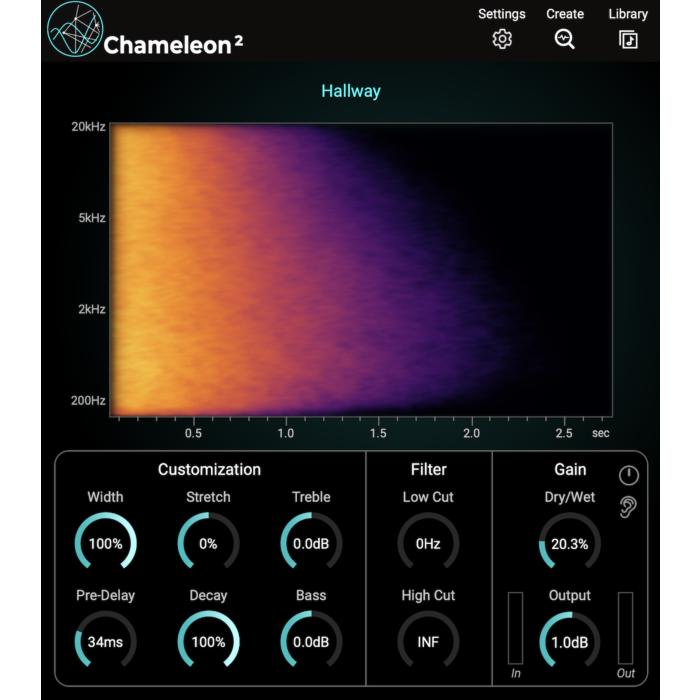Click the Settings label

502,14
